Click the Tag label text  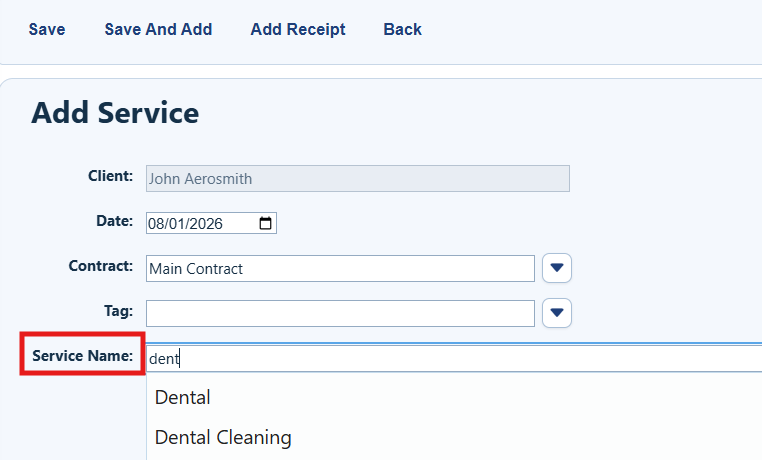point(118,310)
